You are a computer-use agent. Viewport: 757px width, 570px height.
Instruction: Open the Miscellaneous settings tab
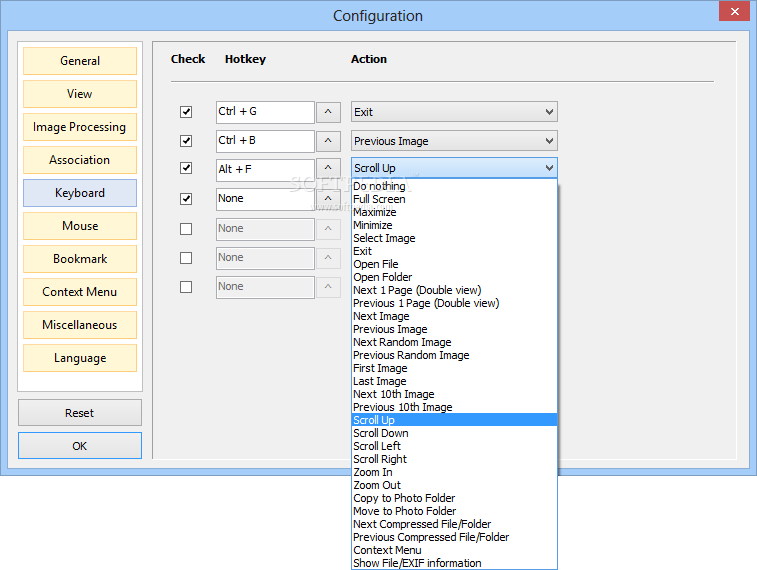point(80,325)
